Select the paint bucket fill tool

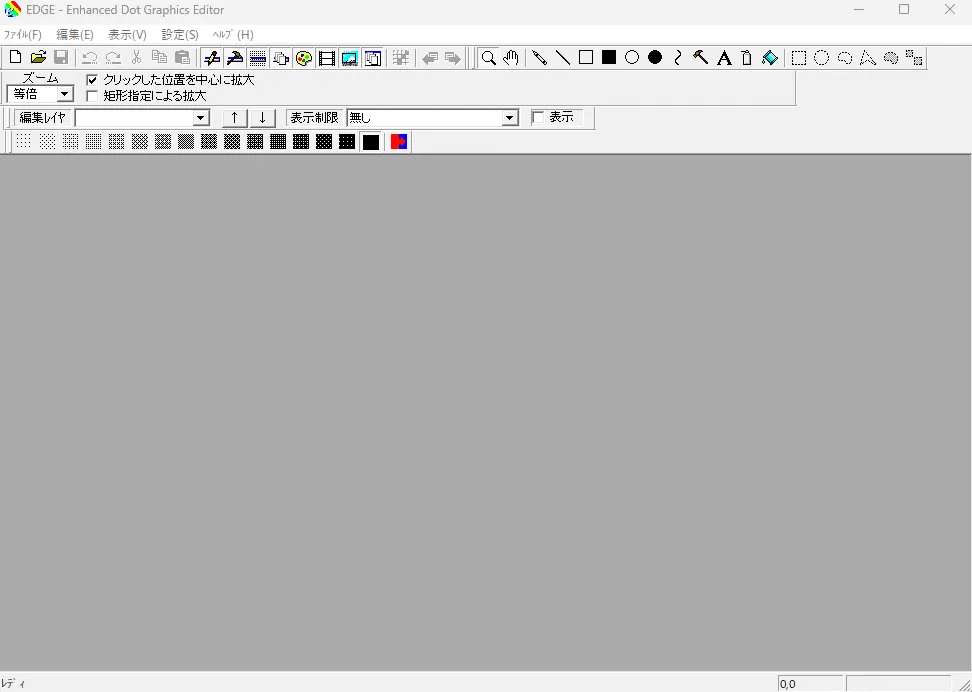[x=770, y=58]
